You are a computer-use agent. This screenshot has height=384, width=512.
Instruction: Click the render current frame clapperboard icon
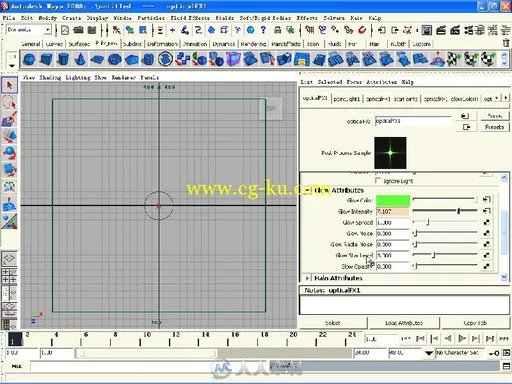tap(441, 30)
